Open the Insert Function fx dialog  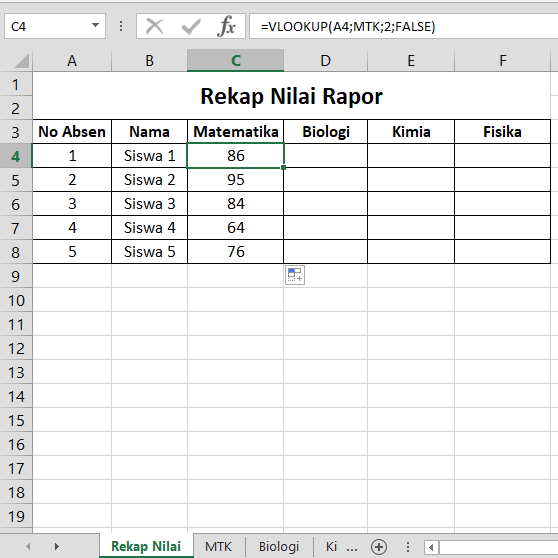(226, 26)
